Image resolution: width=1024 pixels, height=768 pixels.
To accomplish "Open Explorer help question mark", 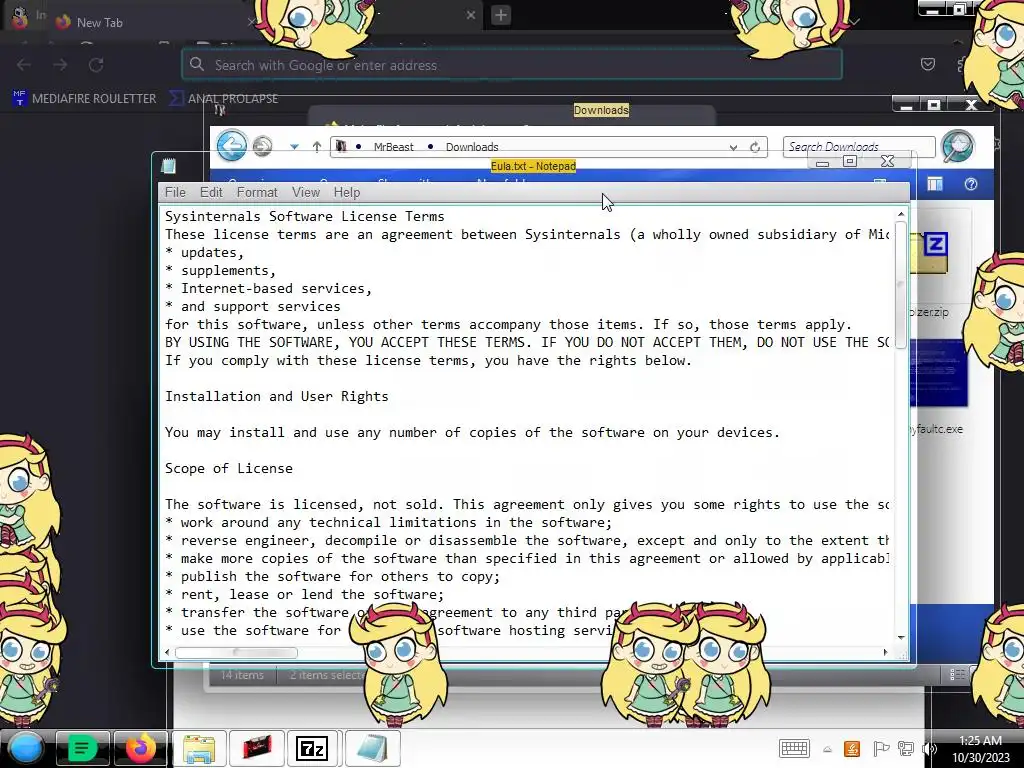I will [x=970, y=184].
